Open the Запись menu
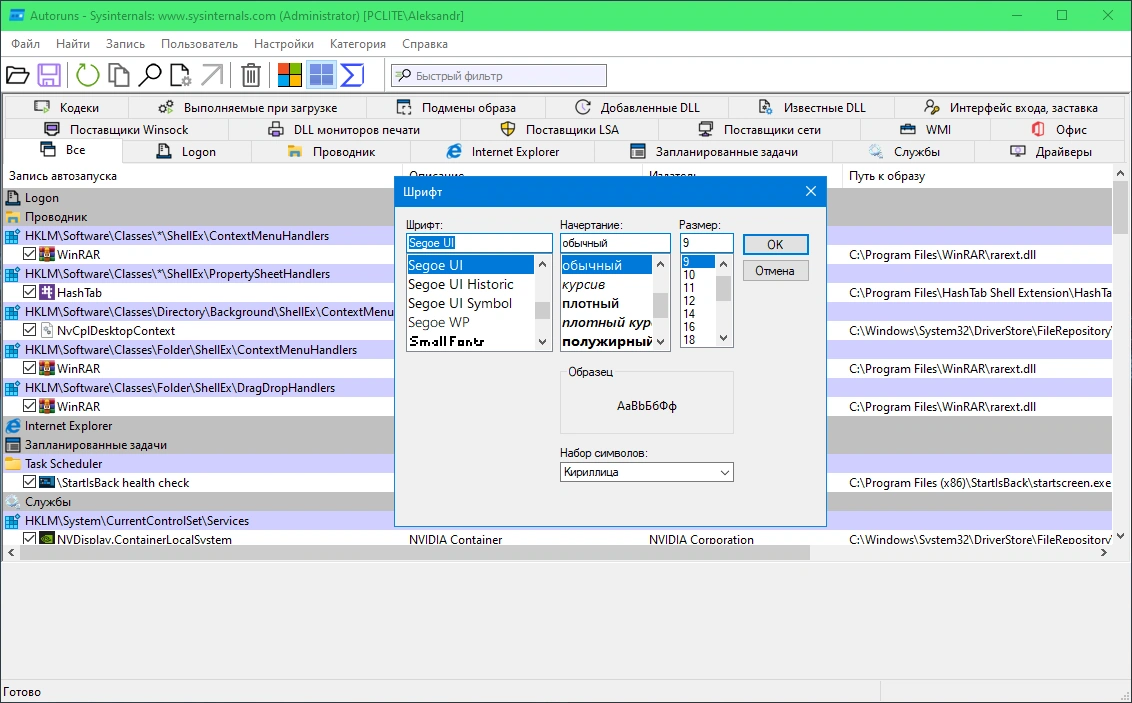The height and width of the screenshot is (703, 1132). click(x=125, y=44)
